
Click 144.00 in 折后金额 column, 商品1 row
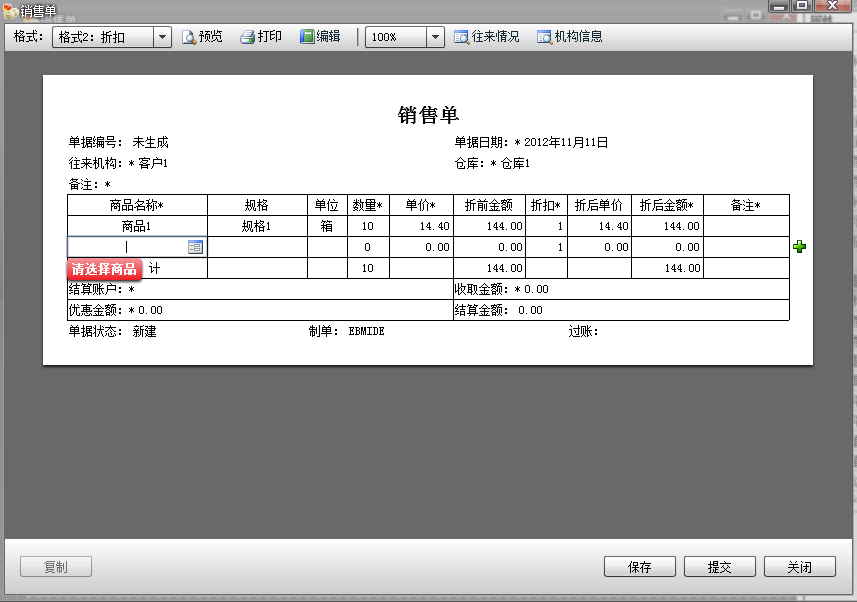[x=667, y=226]
